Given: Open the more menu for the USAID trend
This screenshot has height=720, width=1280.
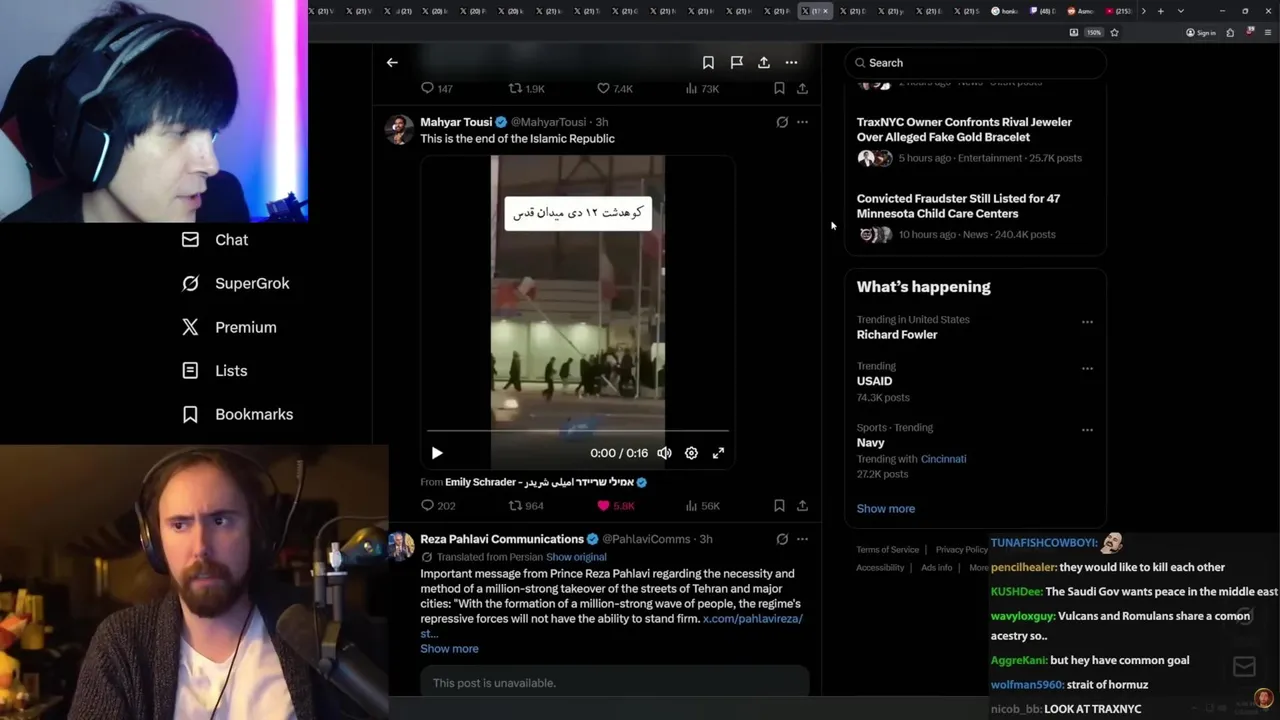Looking at the screenshot, I should (x=1087, y=368).
